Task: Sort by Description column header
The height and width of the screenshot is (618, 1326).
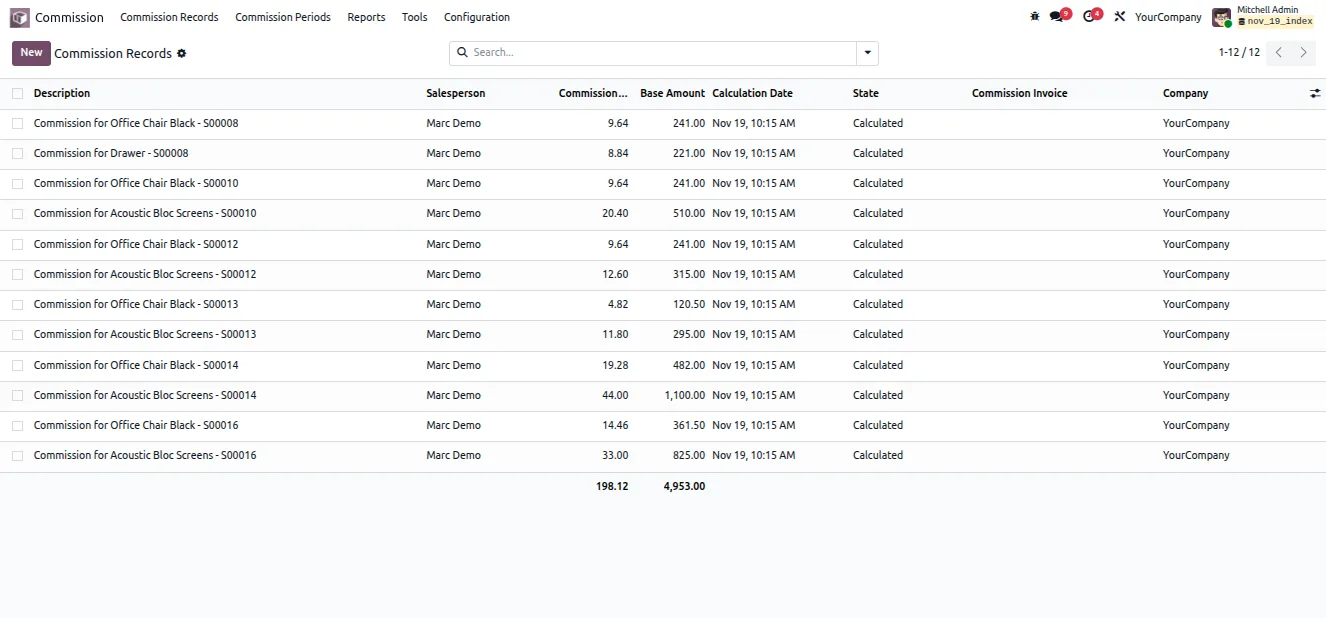Action: 62,93
